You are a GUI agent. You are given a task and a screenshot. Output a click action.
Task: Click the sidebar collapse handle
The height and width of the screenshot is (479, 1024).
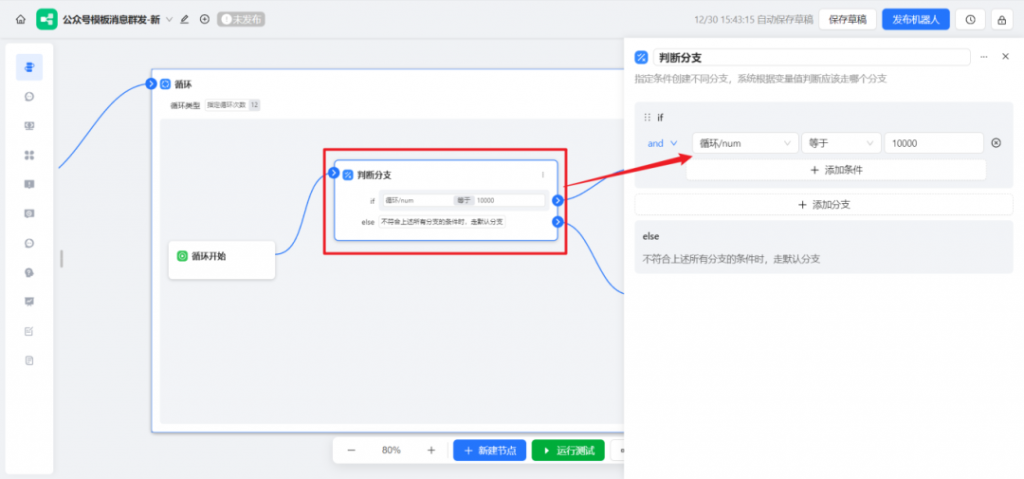(x=62, y=258)
